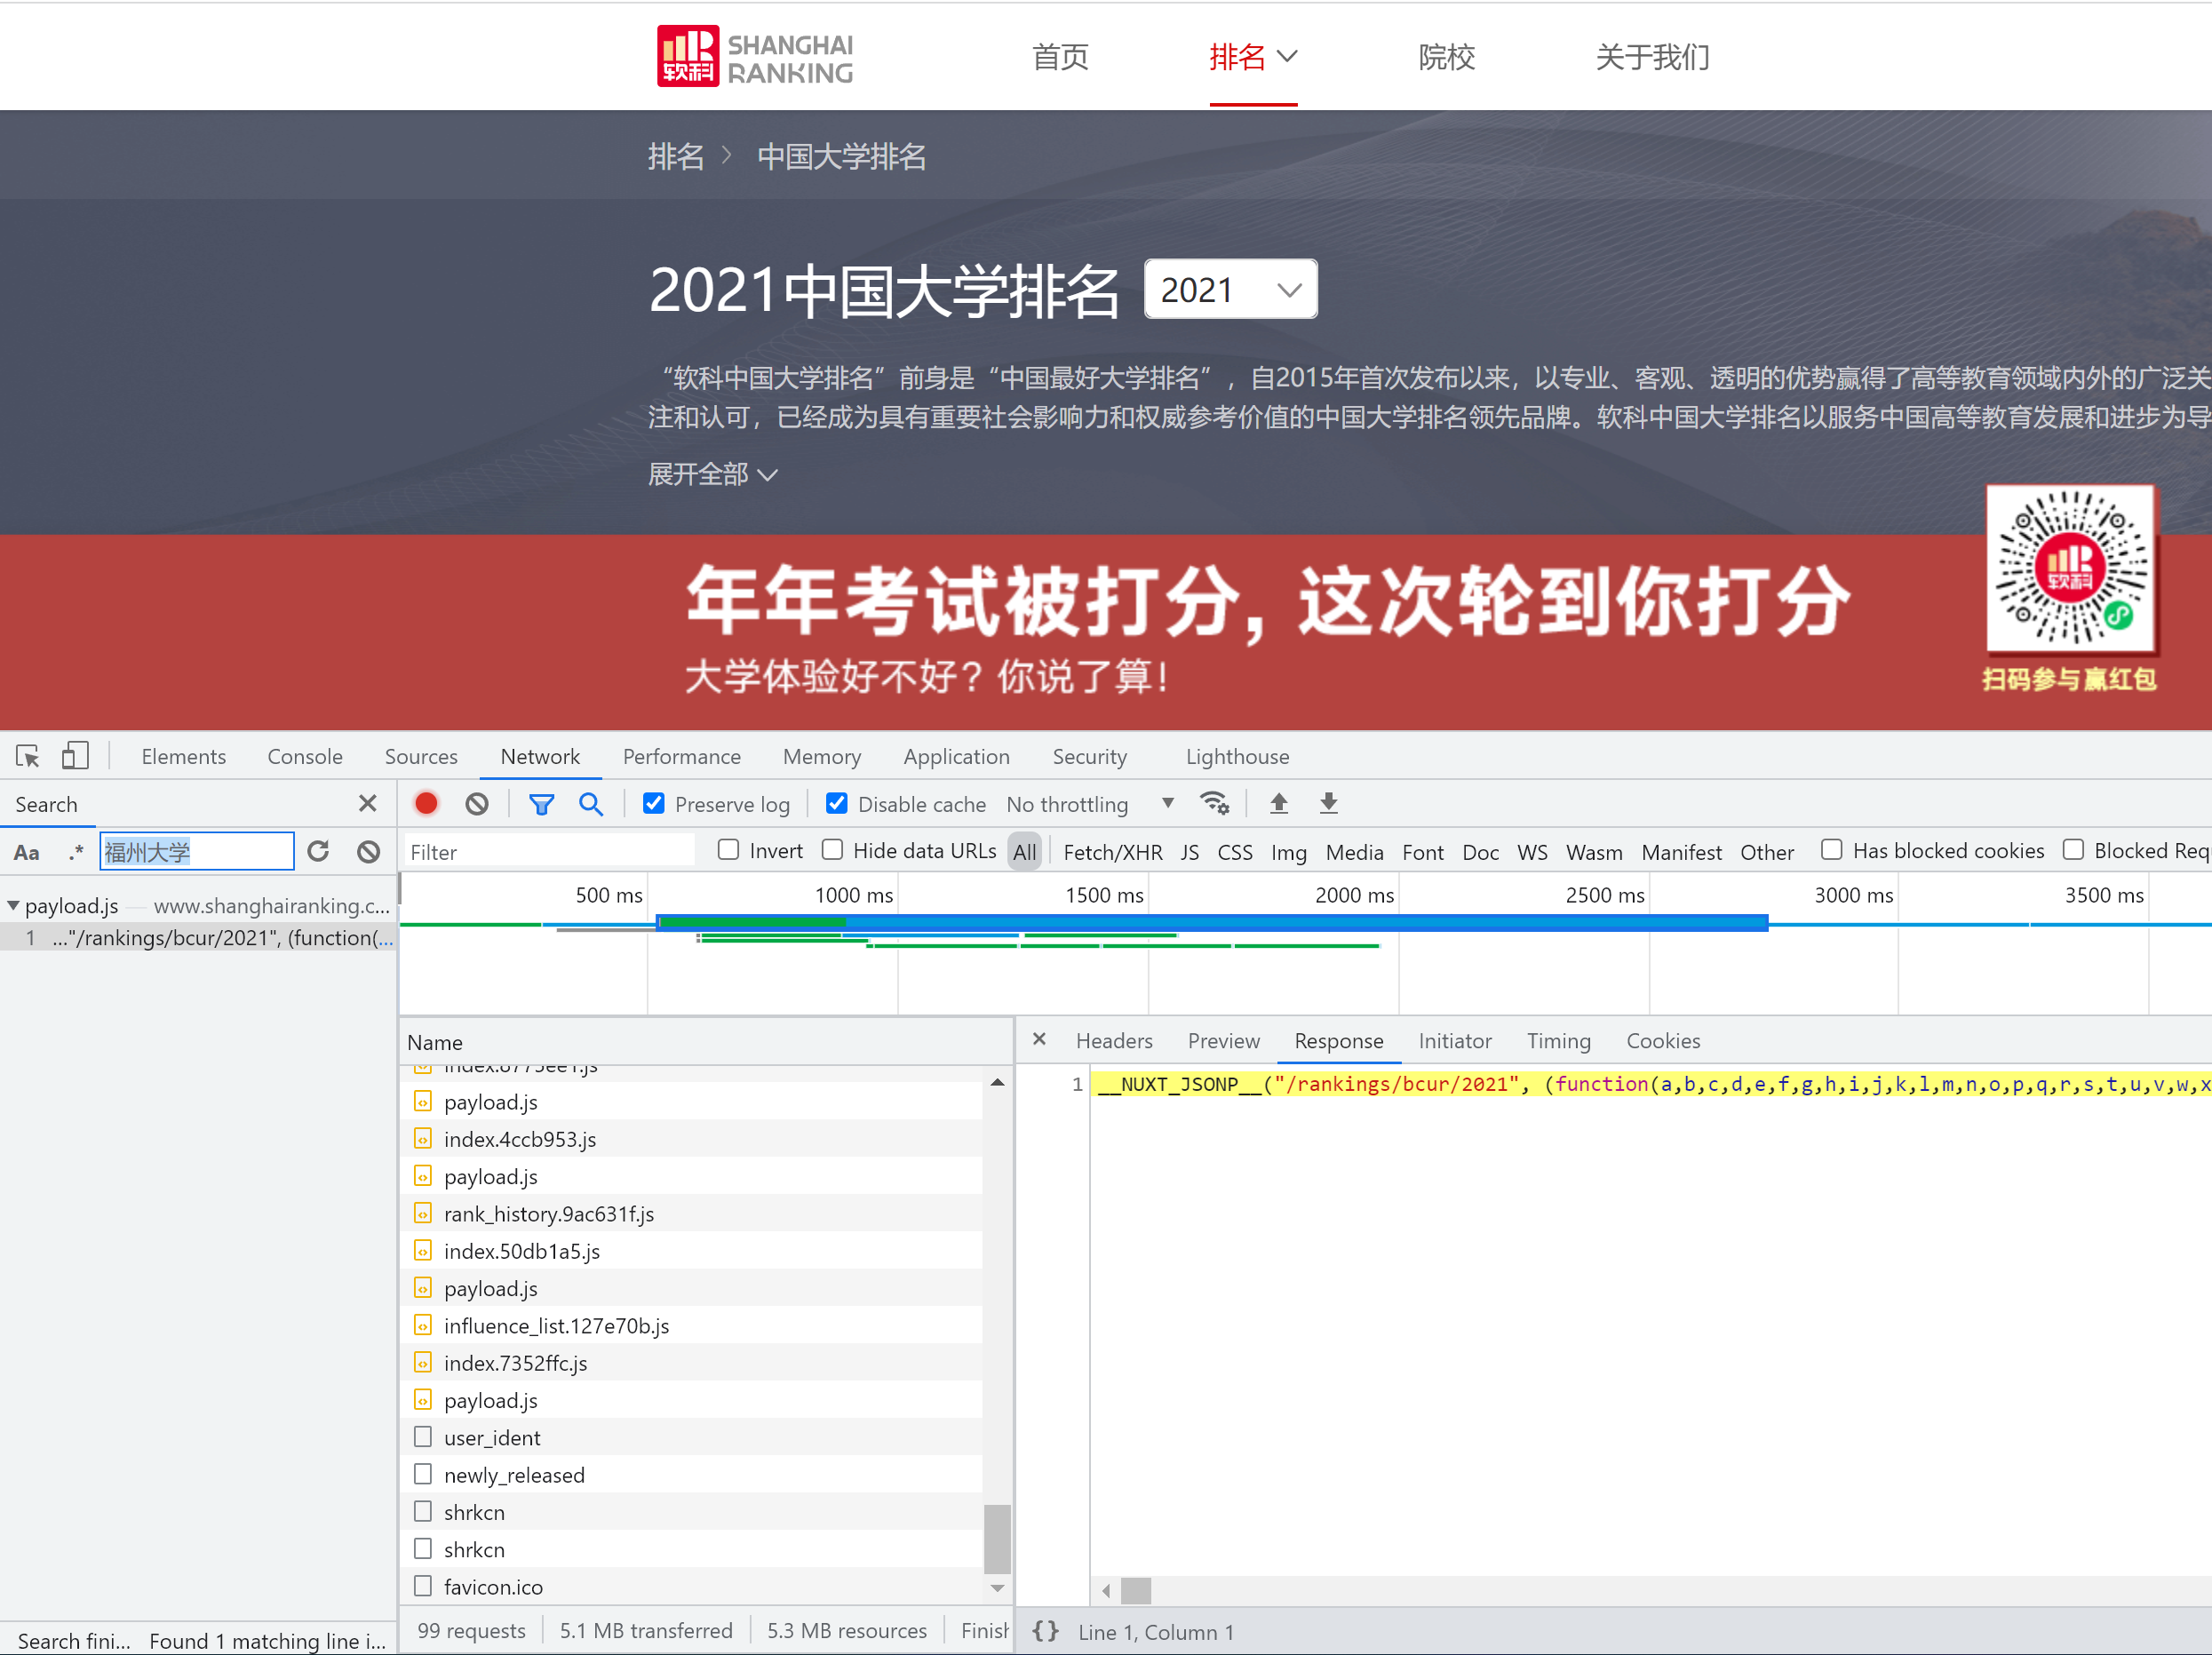Open the 2021 year dropdown
The width and height of the screenshot is (2212, 1655).
coord(1230,290)
